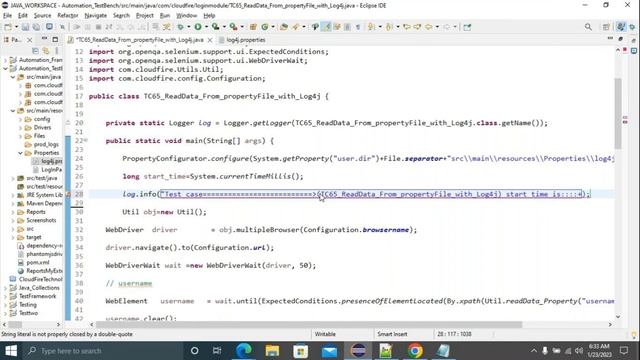
Task: Click the Open Type toolbar icon
Action: click(x=284, y=27)
